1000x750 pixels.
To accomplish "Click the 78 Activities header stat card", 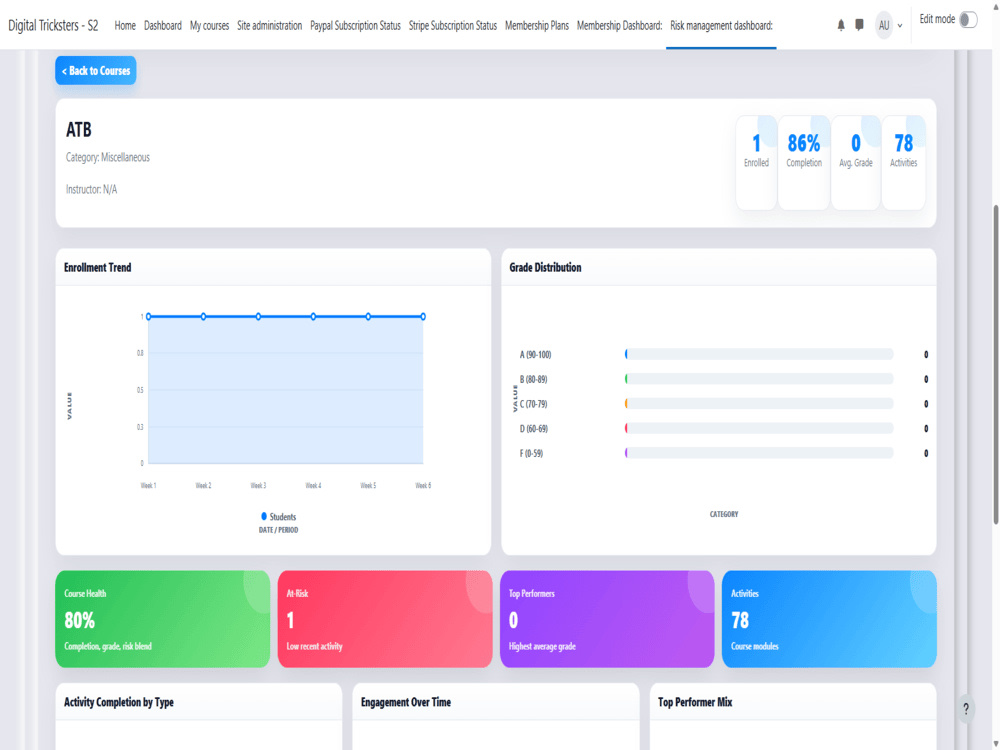I will click(x=903, y=163).
